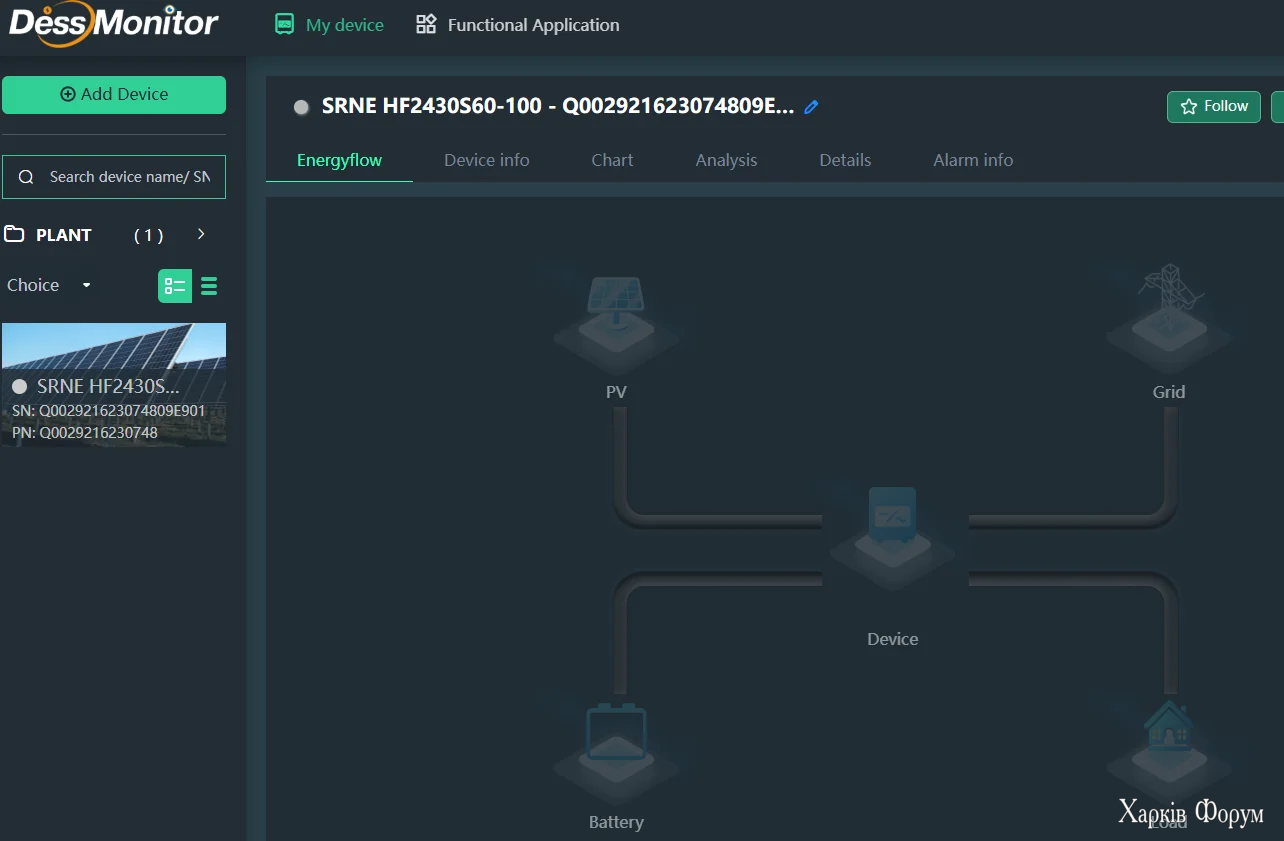Follow this device
This screenshot has height=841, width=1284.
(x=1213, y=106)
